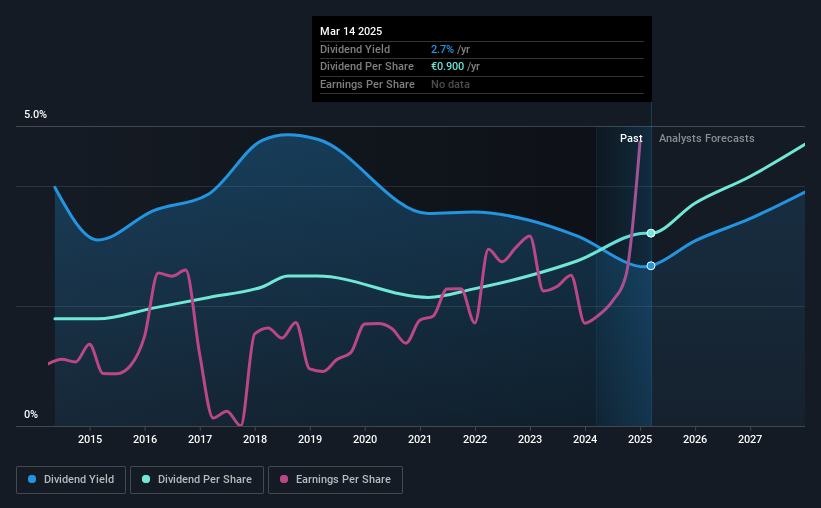Viewport: 821px width, 508px height.
Task: Click the 2018 x-axis label
Action: coord(255,439)
